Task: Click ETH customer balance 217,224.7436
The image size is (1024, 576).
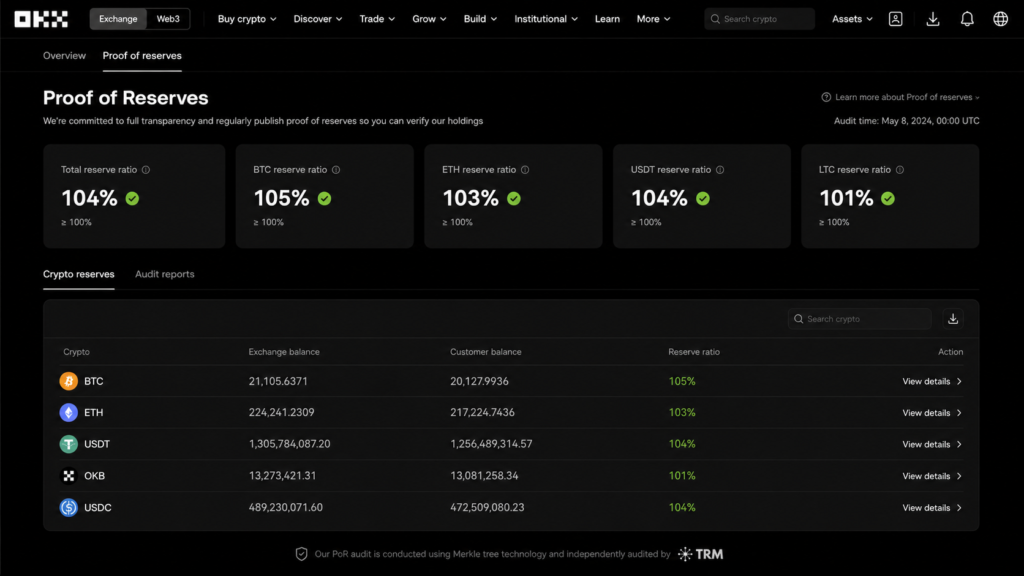Action: (x=482, y=413)
